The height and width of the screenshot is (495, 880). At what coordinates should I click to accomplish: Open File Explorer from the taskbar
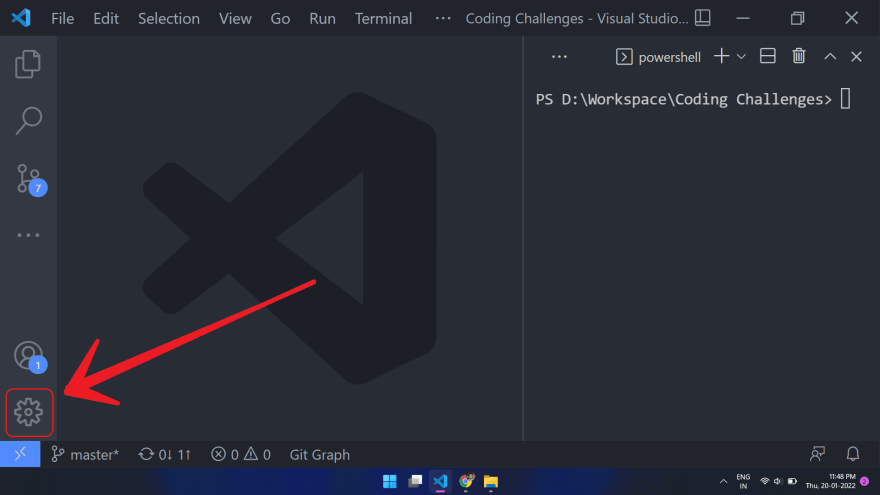(491, 482)
